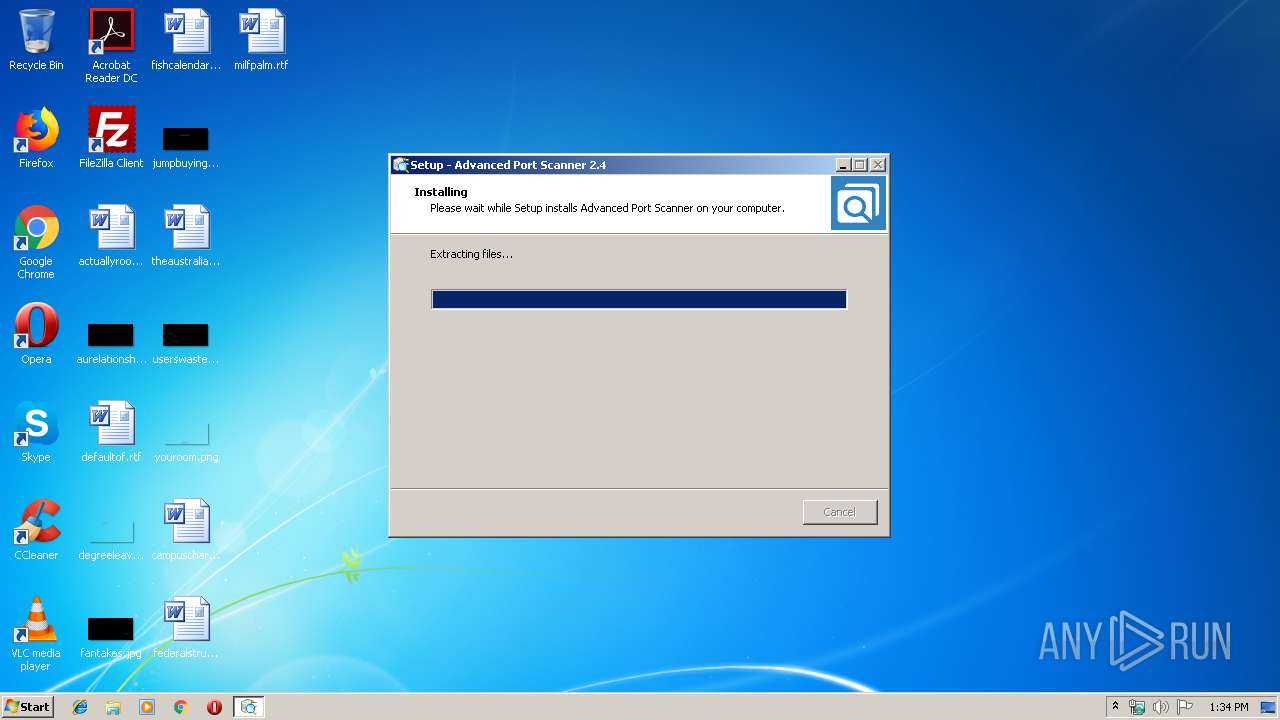Open the Opera taskbar icon
Viewport: 1280px width, 720px height.
(214, 707)
